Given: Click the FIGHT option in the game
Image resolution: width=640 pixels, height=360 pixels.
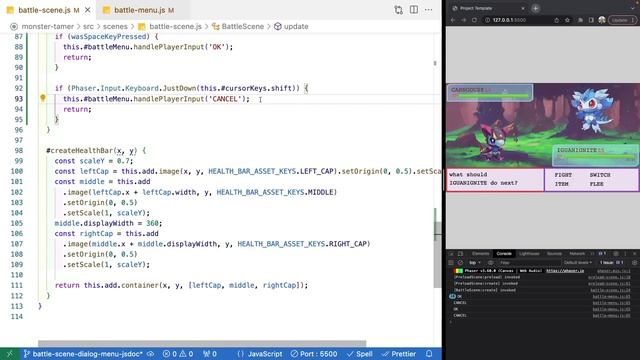Looking at the screenshot, I should (563, 175).
